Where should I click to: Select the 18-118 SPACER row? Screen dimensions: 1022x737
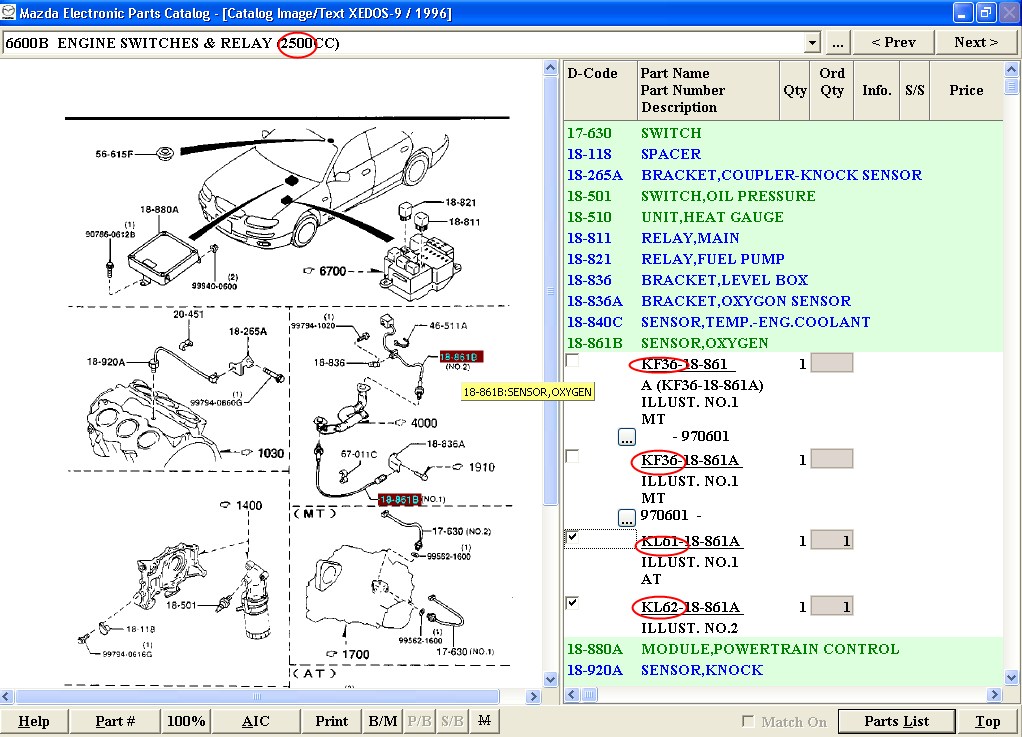(783, 154)
